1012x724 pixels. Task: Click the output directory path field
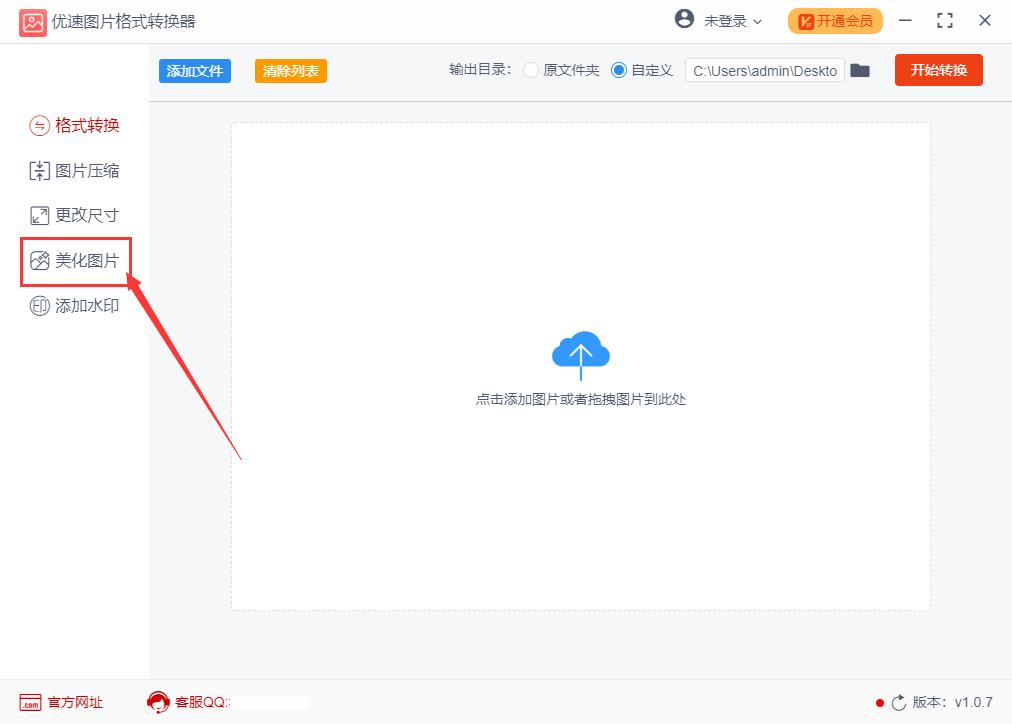point(764,70)
